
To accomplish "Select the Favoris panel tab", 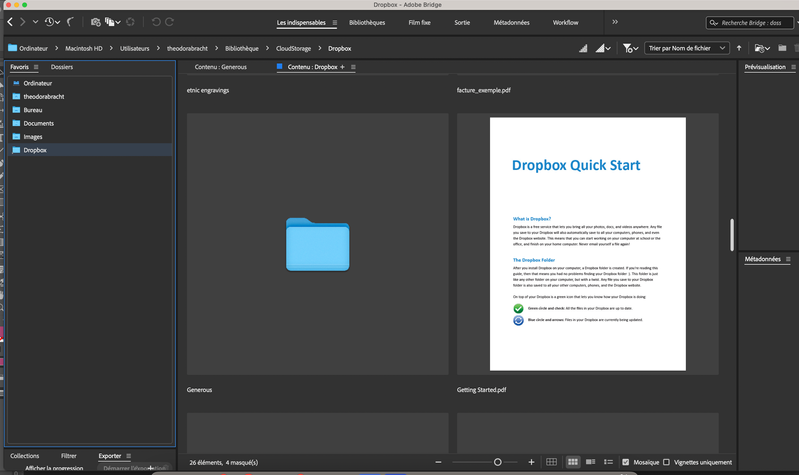I will 19,67.
